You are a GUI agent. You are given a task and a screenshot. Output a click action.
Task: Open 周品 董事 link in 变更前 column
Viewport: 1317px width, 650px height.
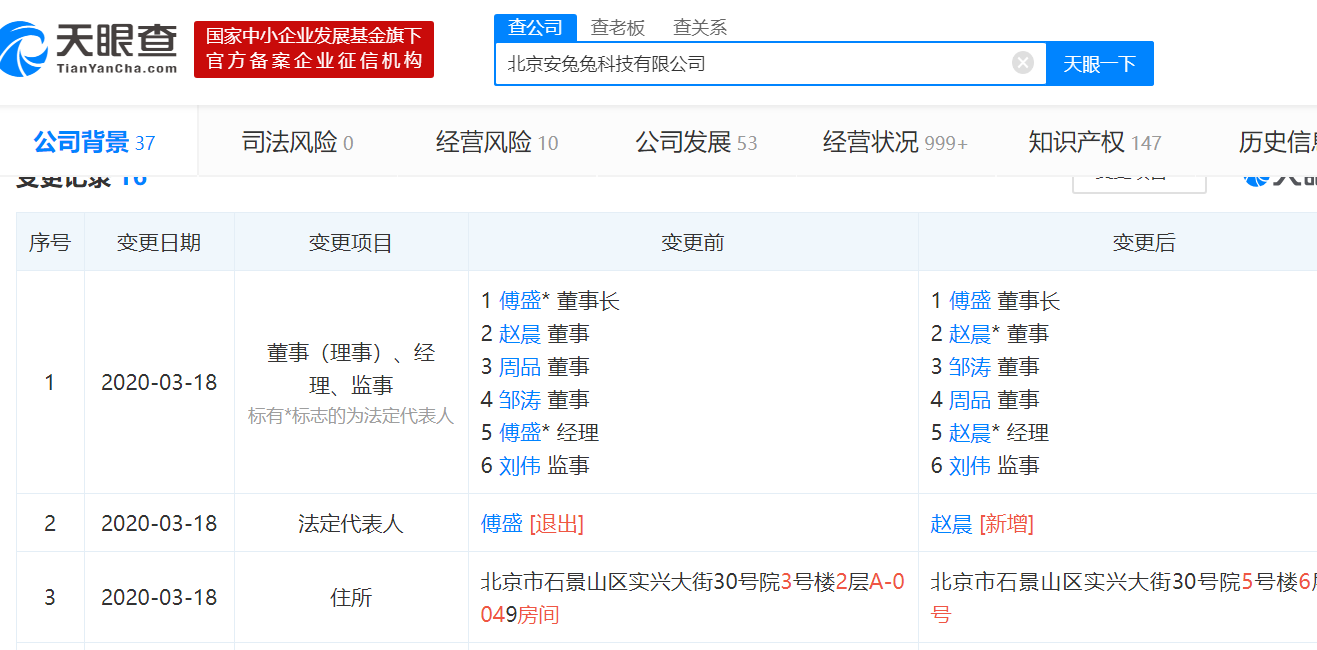click(x=520, y=367)
